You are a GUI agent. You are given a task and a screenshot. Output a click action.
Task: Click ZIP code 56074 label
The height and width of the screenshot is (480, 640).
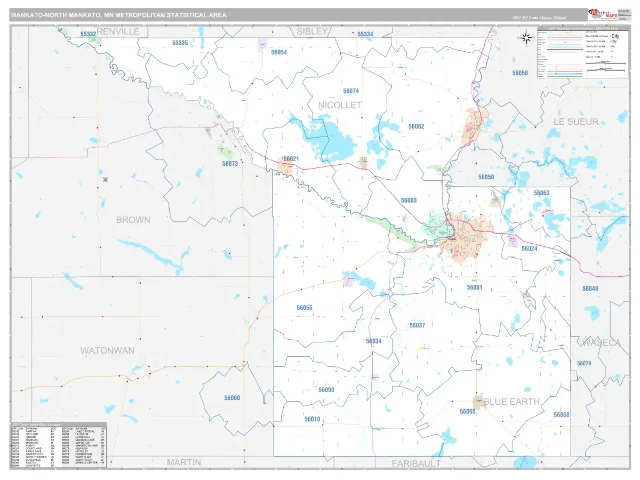coord(351,91)
